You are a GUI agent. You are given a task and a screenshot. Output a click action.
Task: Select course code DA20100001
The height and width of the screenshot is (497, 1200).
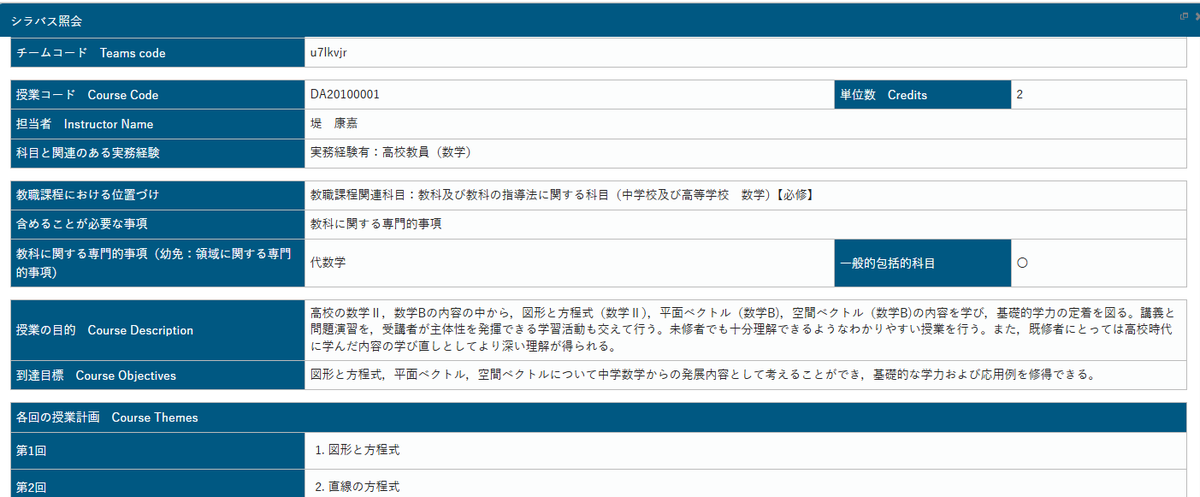pyautogui.click(x=345, y=95)
